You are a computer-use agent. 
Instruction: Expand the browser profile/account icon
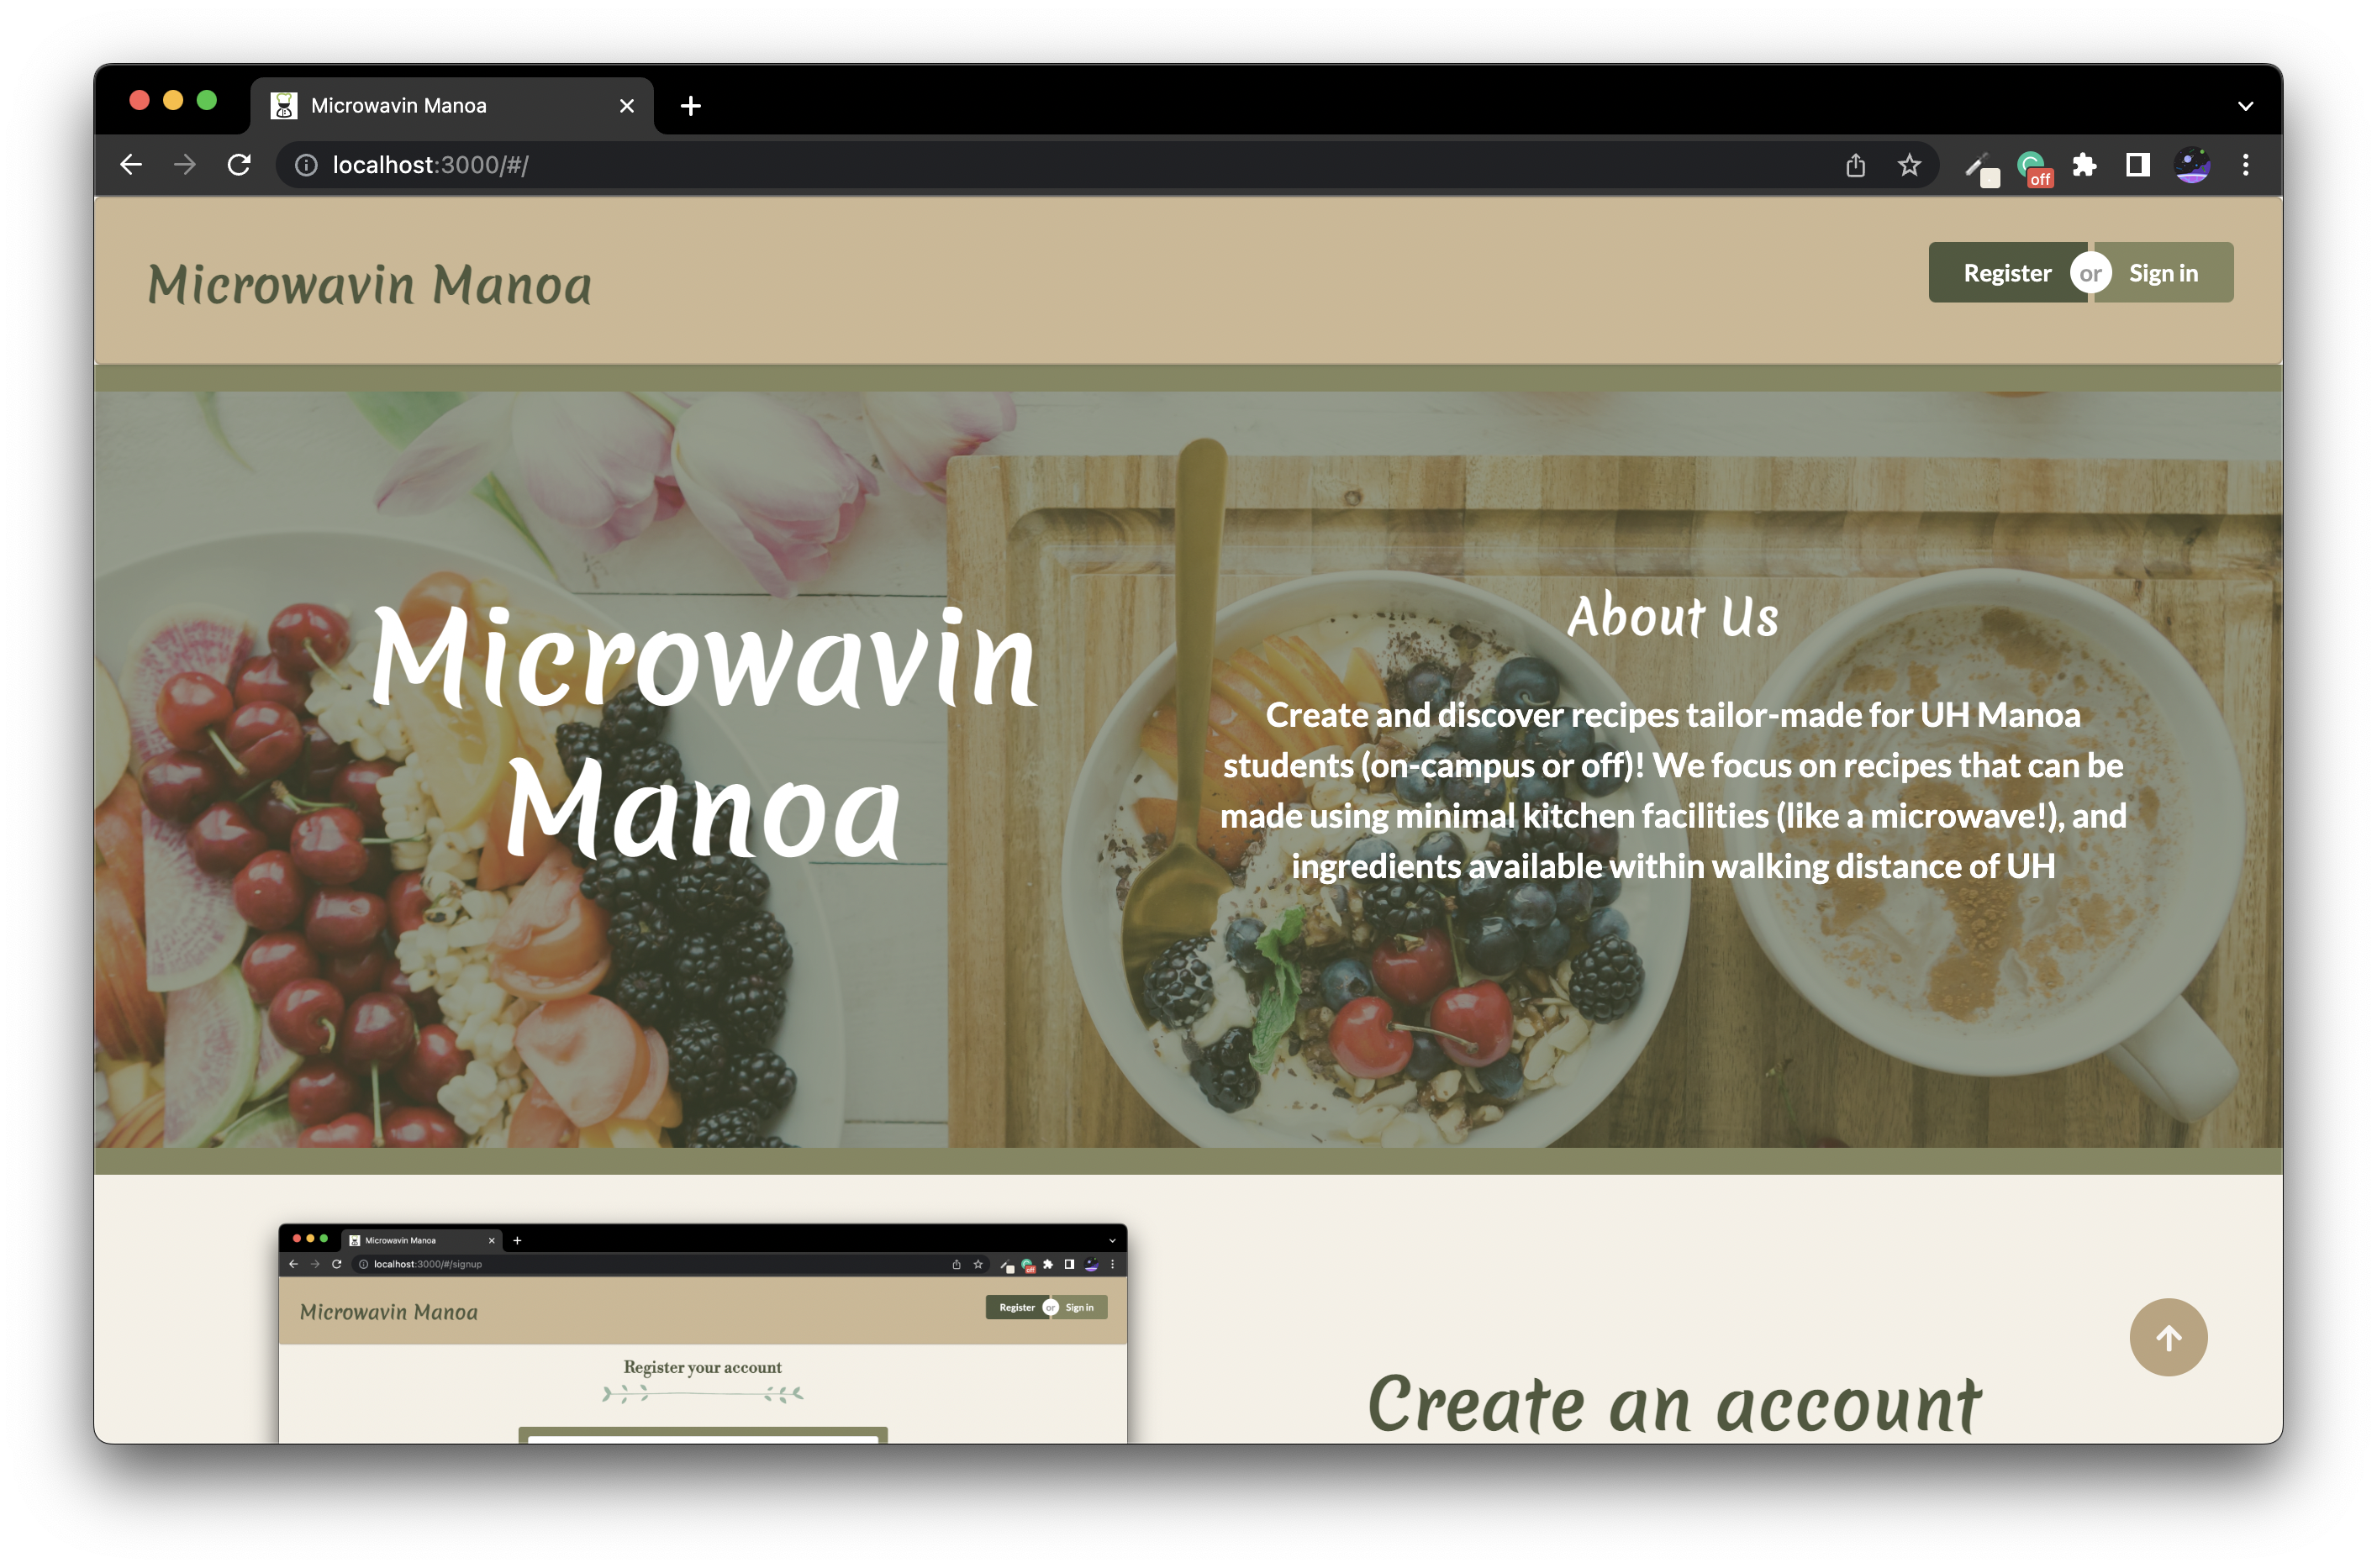pyautogui.click(x=2191, y=165)
